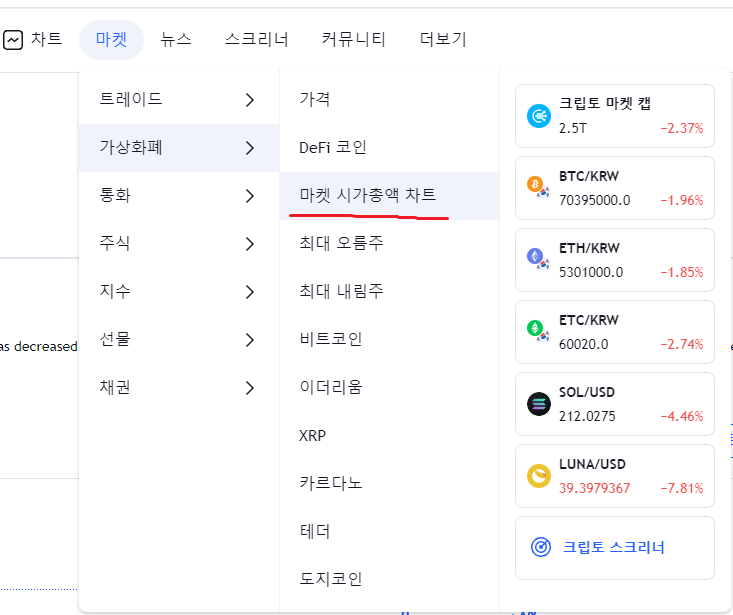Select the 지수 category in the menu

tap(179, 291)
